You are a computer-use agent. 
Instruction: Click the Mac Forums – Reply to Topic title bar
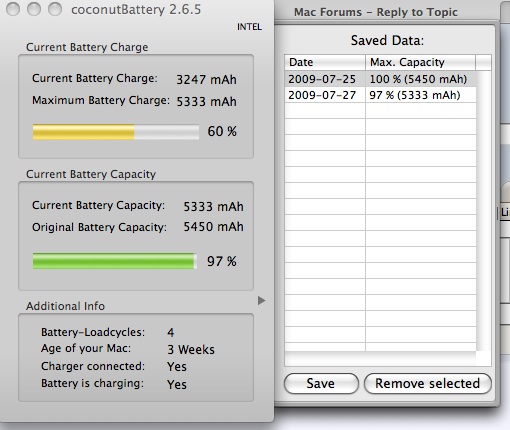[376, 12]
